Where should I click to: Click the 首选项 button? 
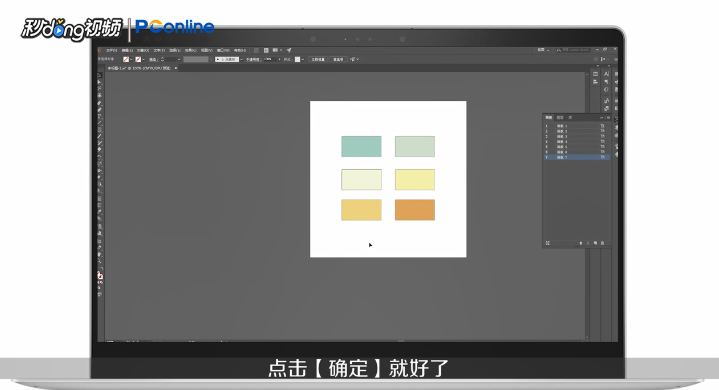pos(338,59)
